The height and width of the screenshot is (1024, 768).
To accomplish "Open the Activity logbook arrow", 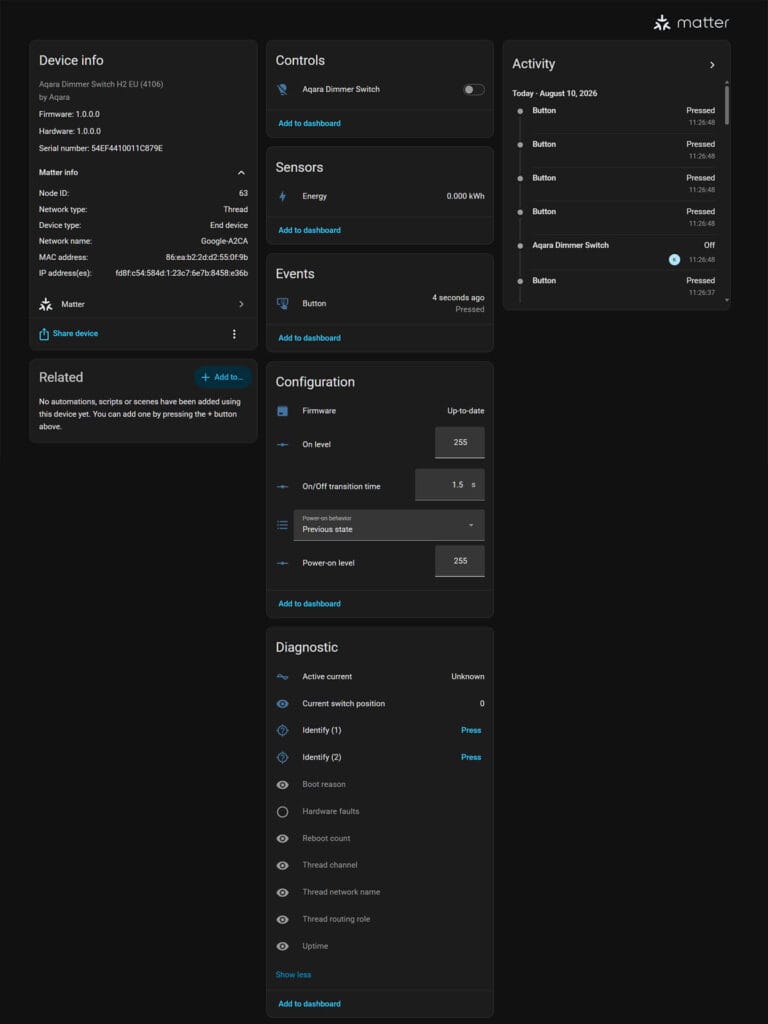I will click(x=712, y=65).
